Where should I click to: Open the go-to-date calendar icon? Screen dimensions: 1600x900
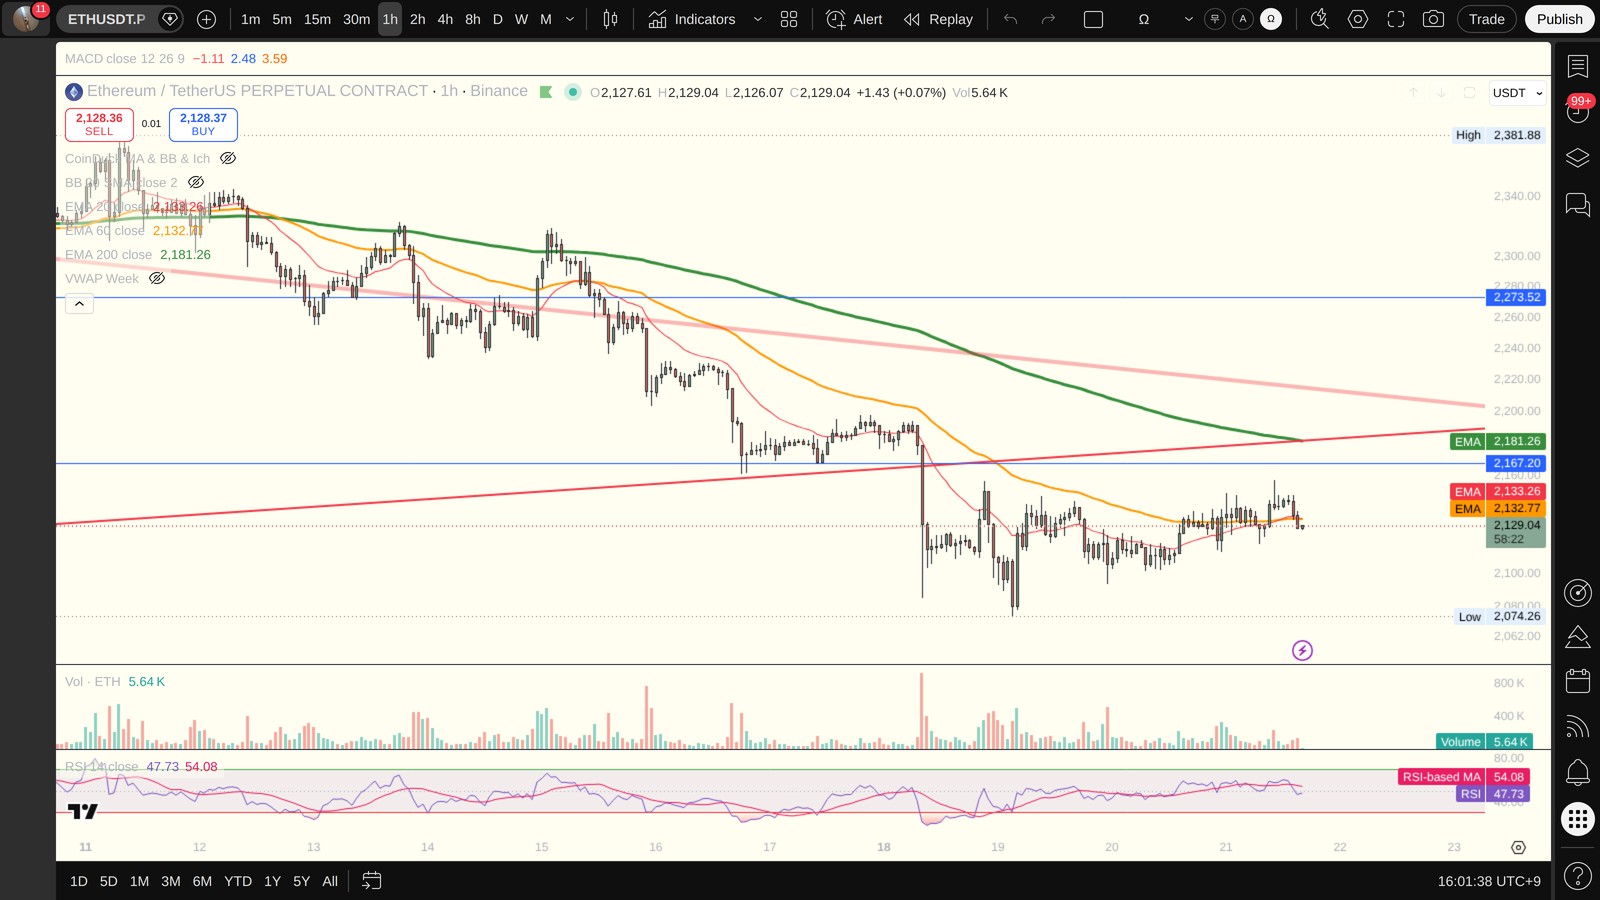[371, 881]
